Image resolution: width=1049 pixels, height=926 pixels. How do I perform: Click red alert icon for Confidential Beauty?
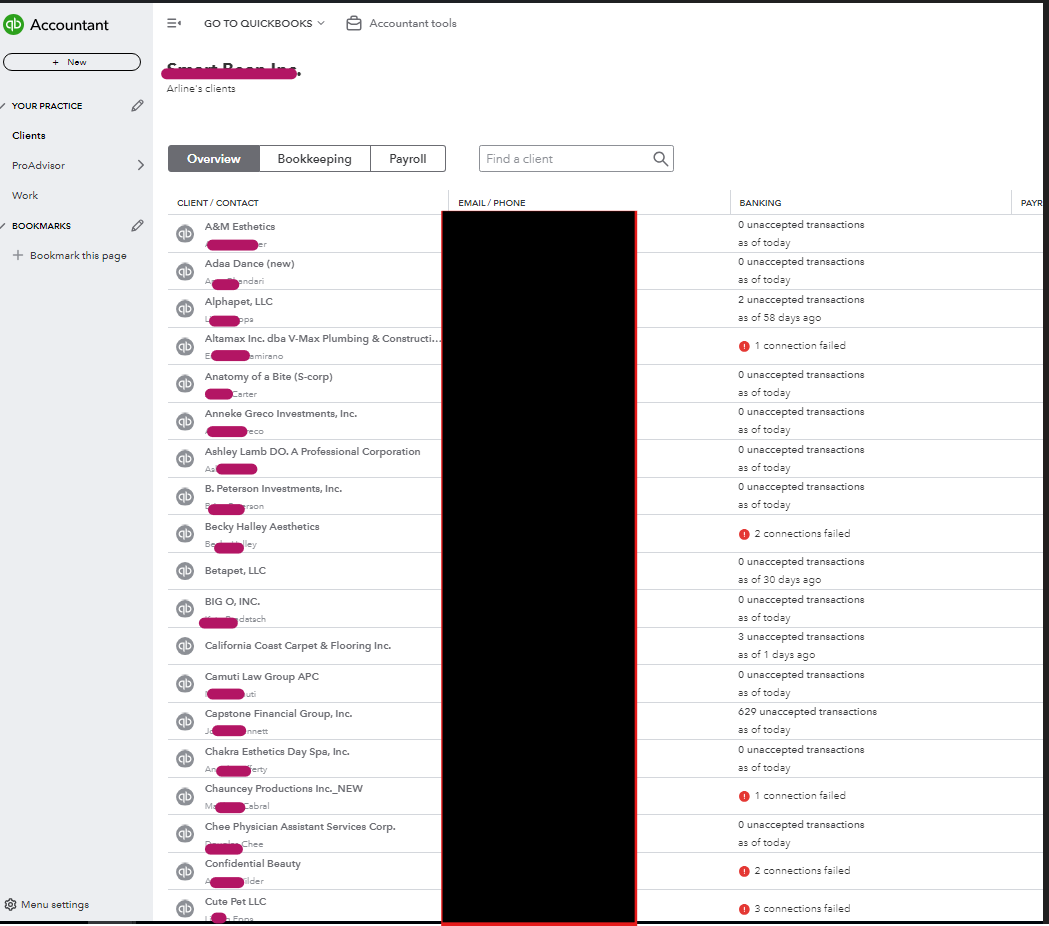[x=744, y=871]
